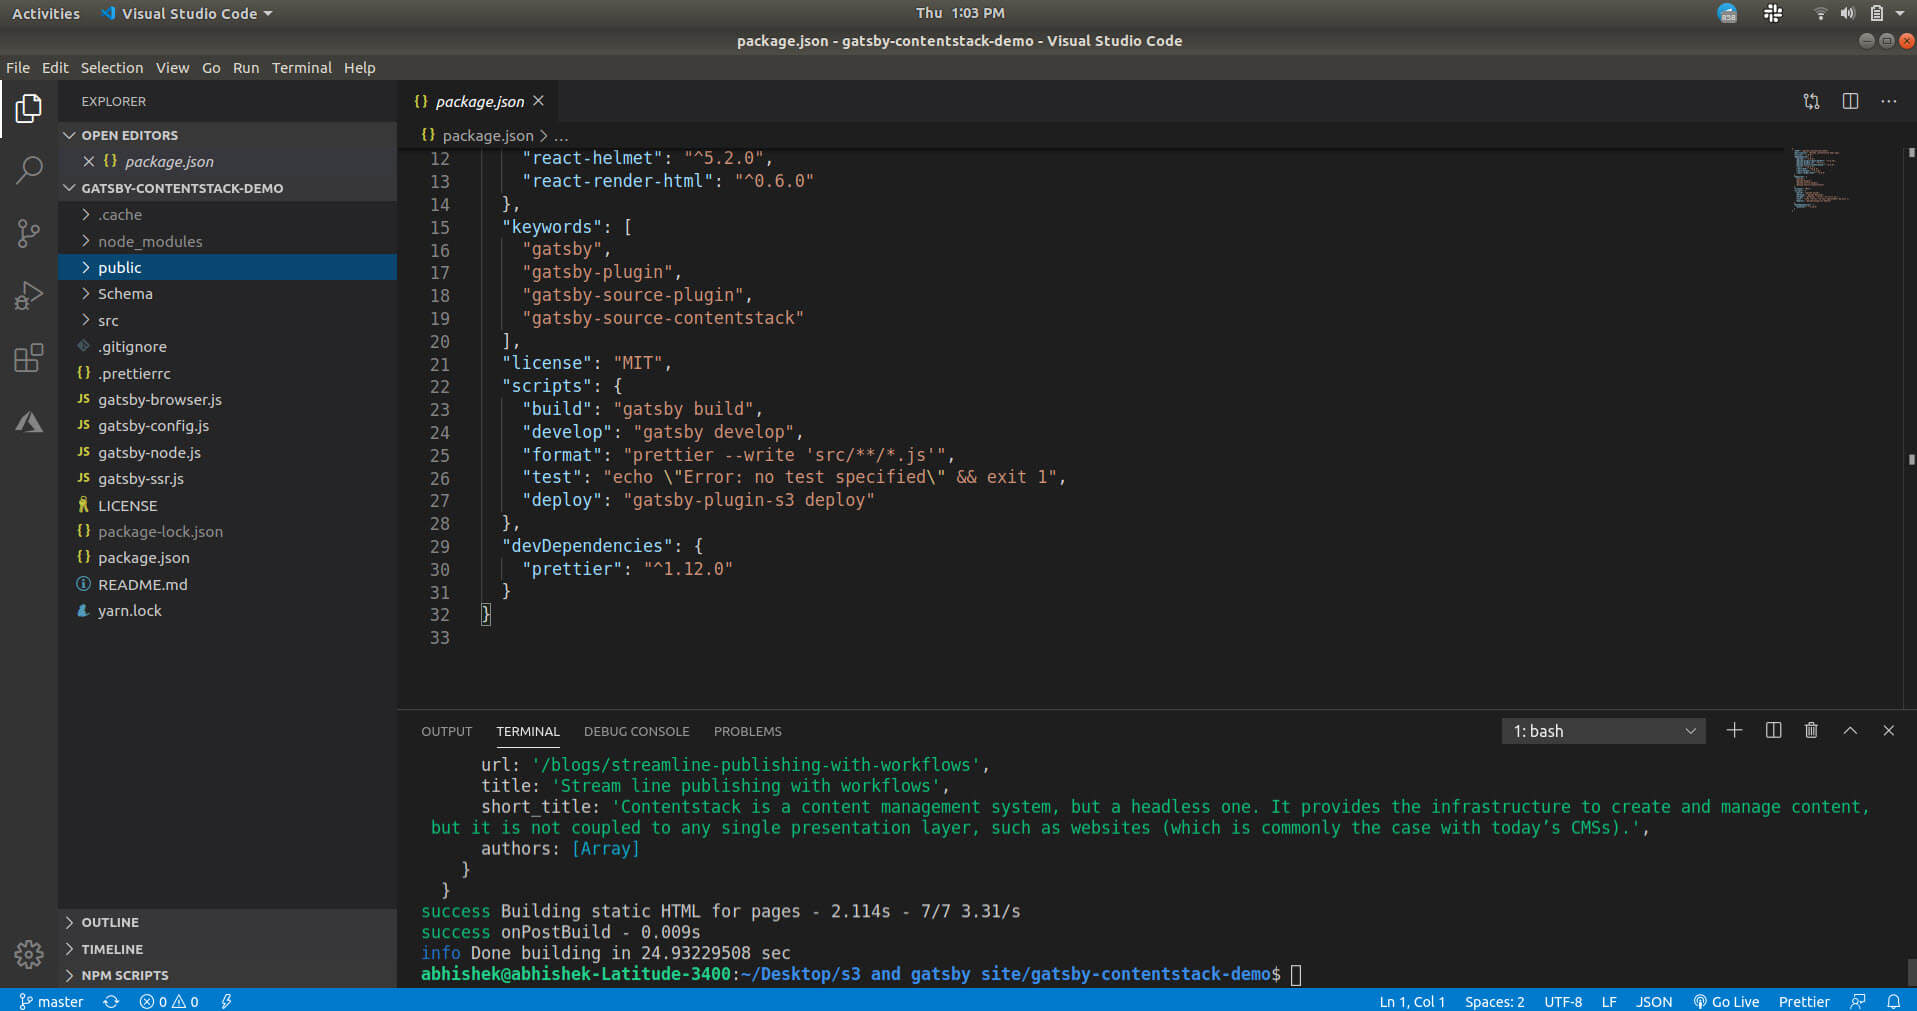The height and width of the screenshot is (1011, 1917).
Task: Click the master branch status item
Action: [51, 1001]
